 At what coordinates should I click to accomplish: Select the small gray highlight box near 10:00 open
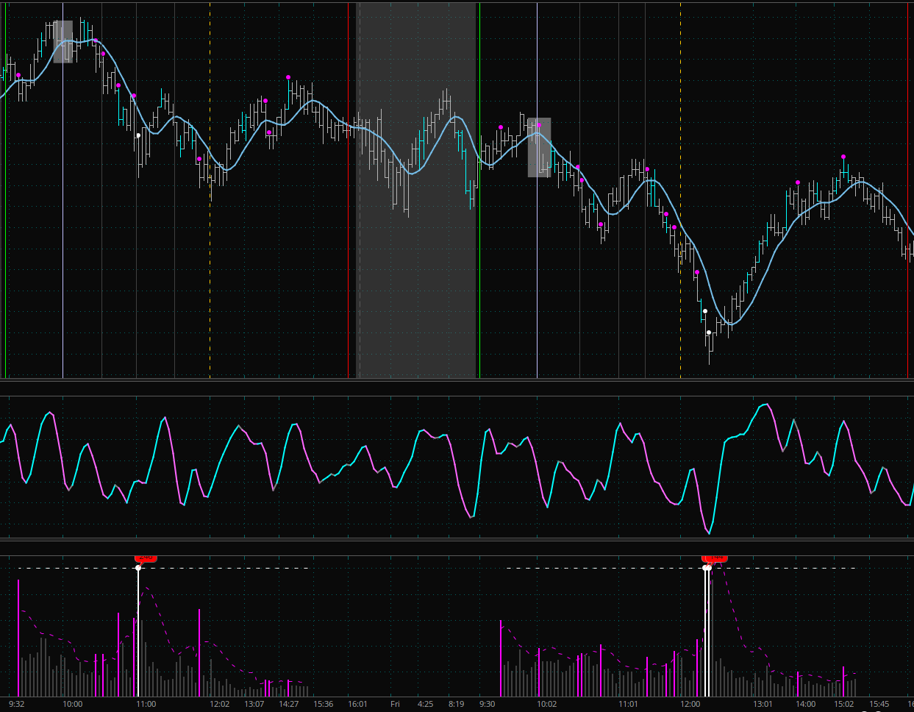[63, 41]
